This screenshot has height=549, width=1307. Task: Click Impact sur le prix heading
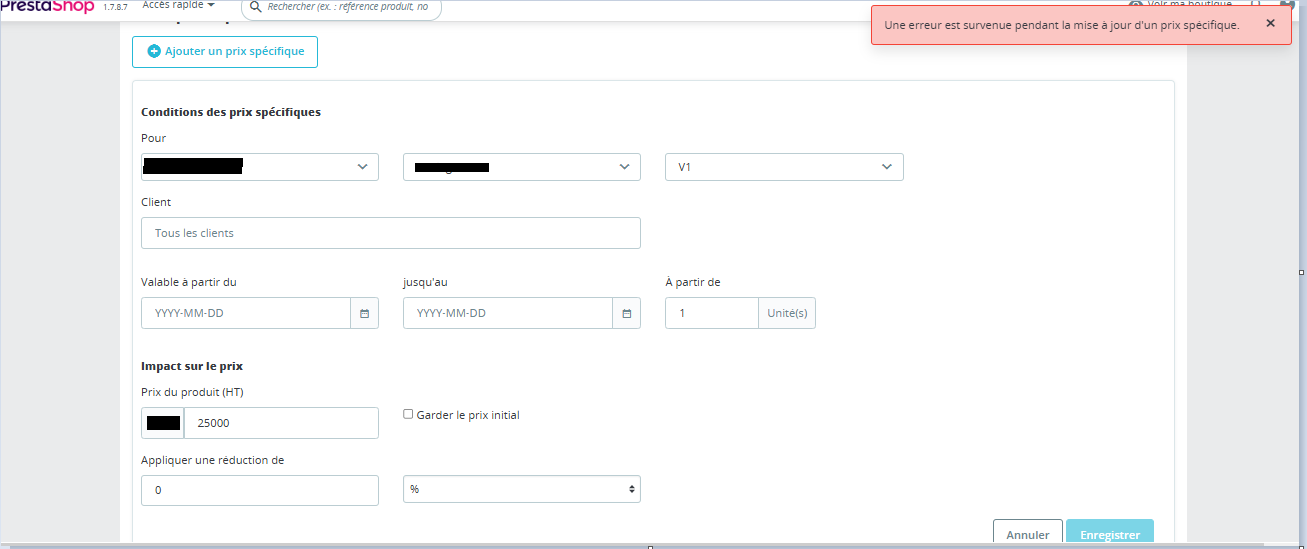(x=192, y=366)
